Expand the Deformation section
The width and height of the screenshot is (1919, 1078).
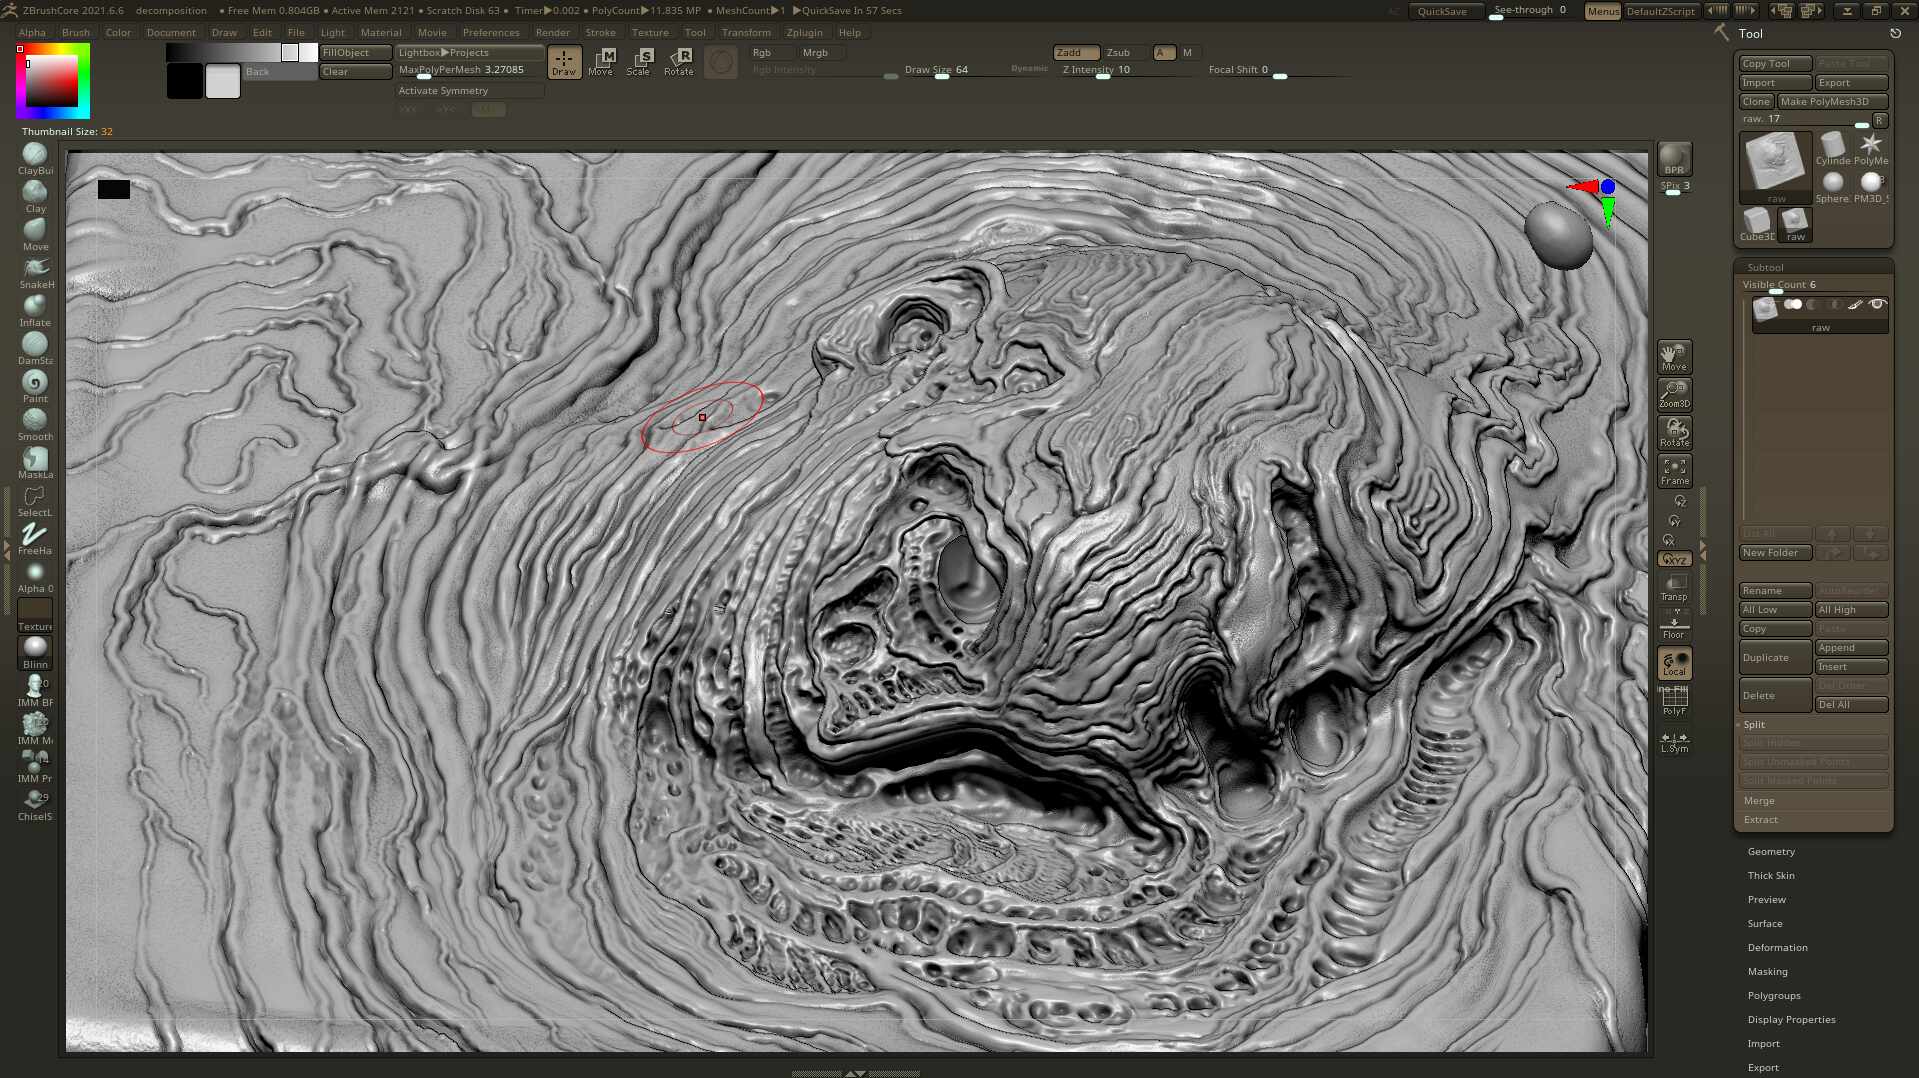click(x=1777, y=947)
